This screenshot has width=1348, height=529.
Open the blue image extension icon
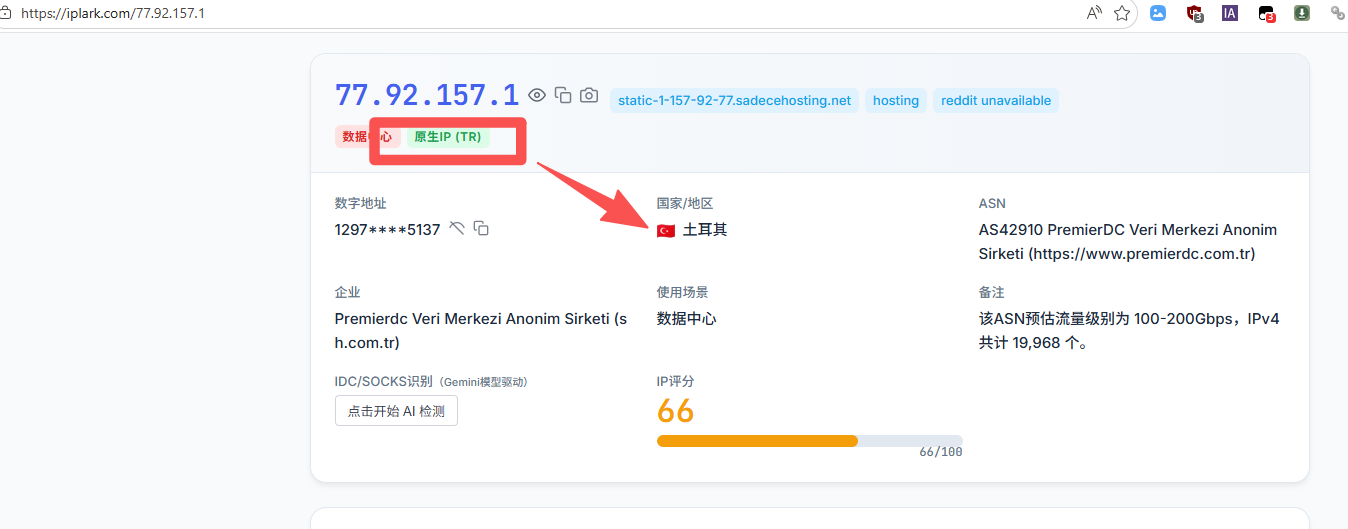1158,13
